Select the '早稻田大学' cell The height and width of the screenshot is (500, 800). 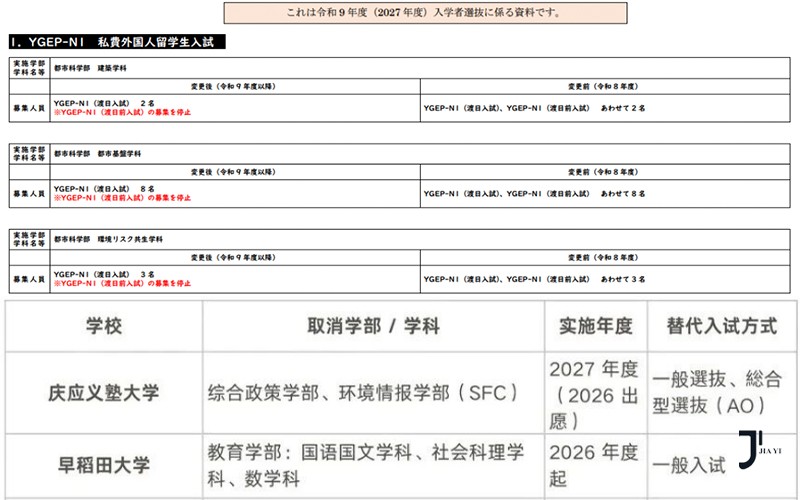[104, 465]
